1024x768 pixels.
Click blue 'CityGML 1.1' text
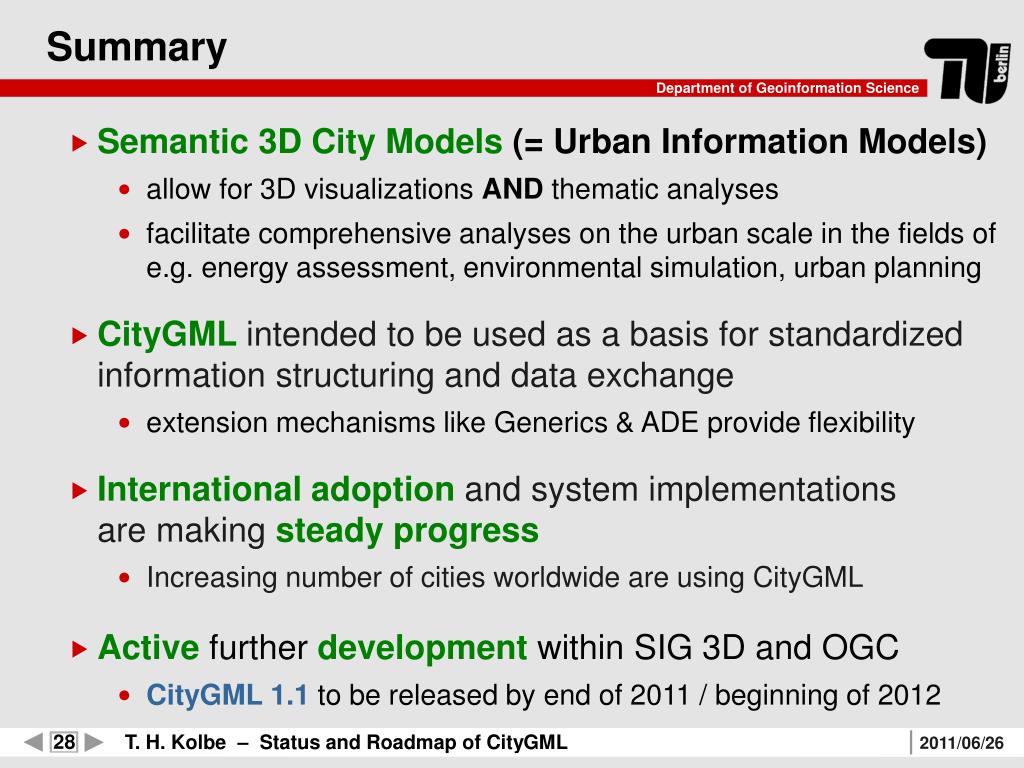(227, 695)
